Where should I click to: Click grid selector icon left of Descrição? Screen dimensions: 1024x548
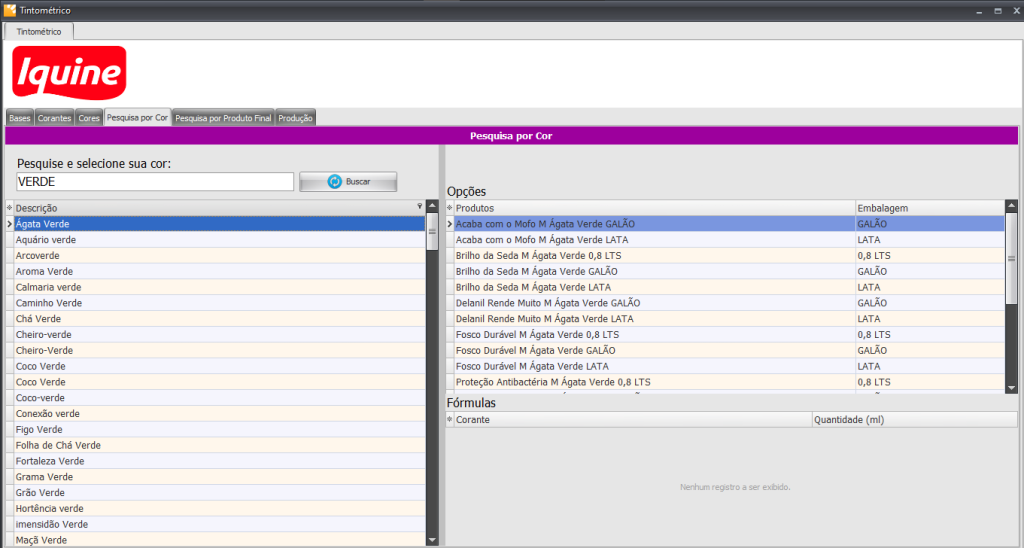tap(10, 208)
